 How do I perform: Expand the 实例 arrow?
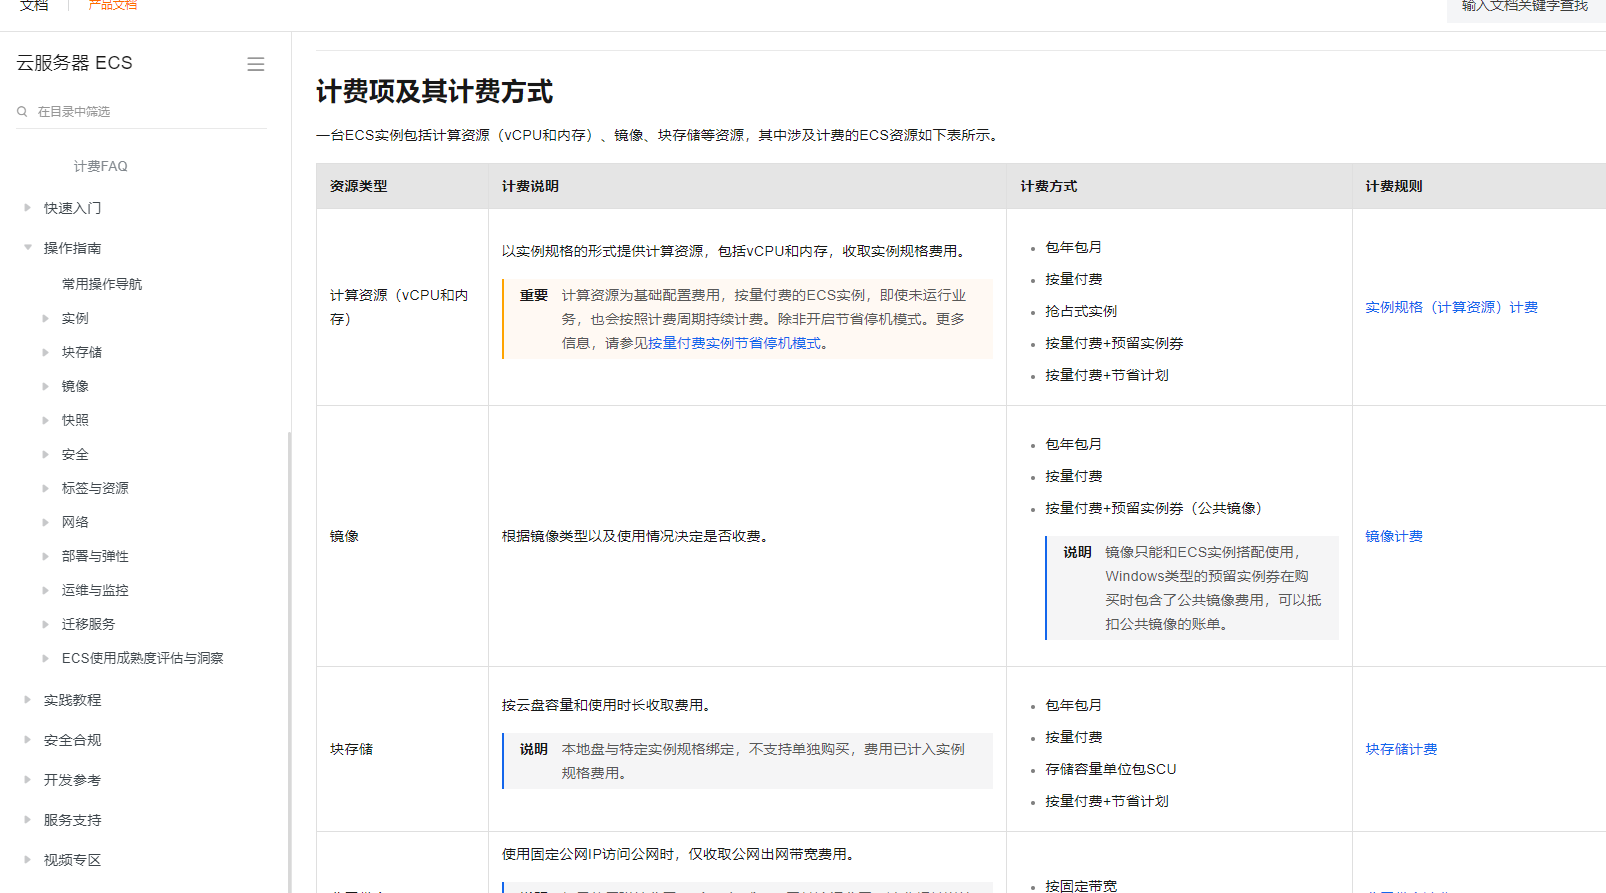point(45,318)
